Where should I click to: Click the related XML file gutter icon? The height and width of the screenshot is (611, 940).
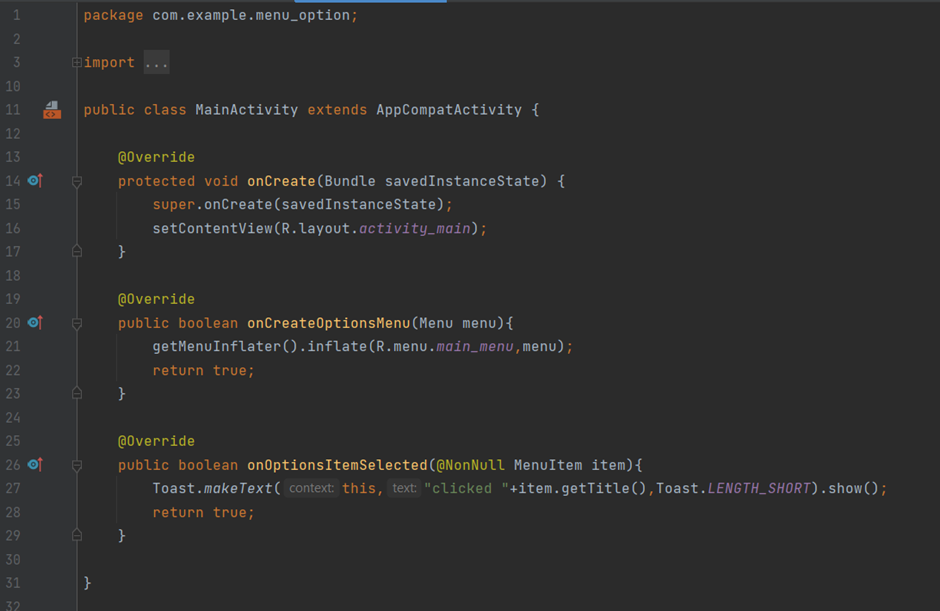tap(51, 110)
